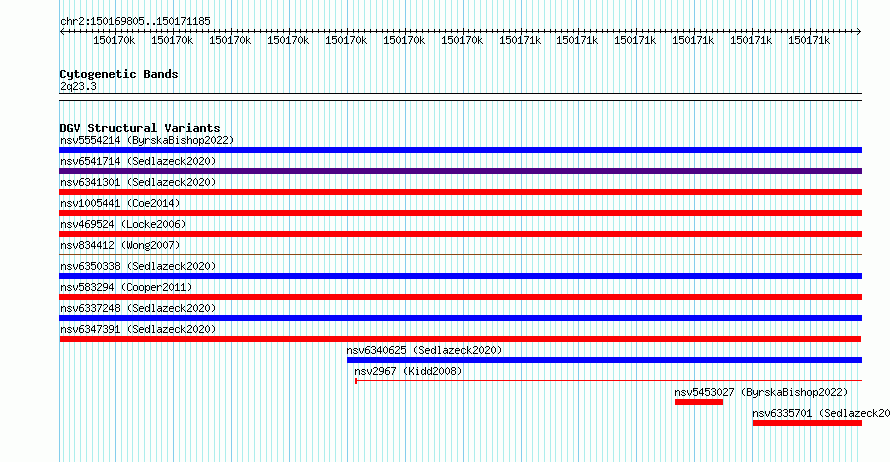Select the 2q23.3 band label
The image size is (890, 462).
point(78,86)
